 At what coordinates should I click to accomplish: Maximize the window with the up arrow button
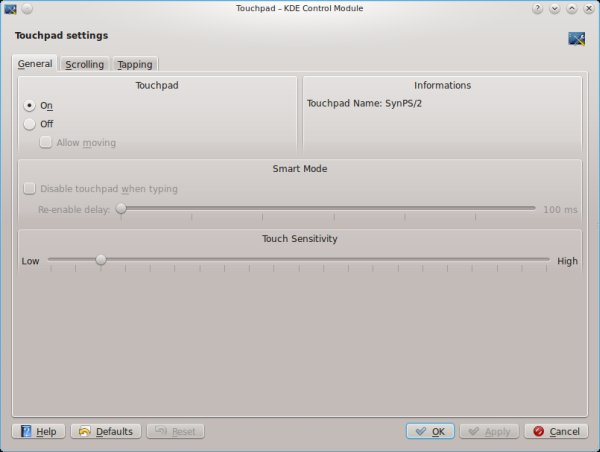[x=572, y=8]
